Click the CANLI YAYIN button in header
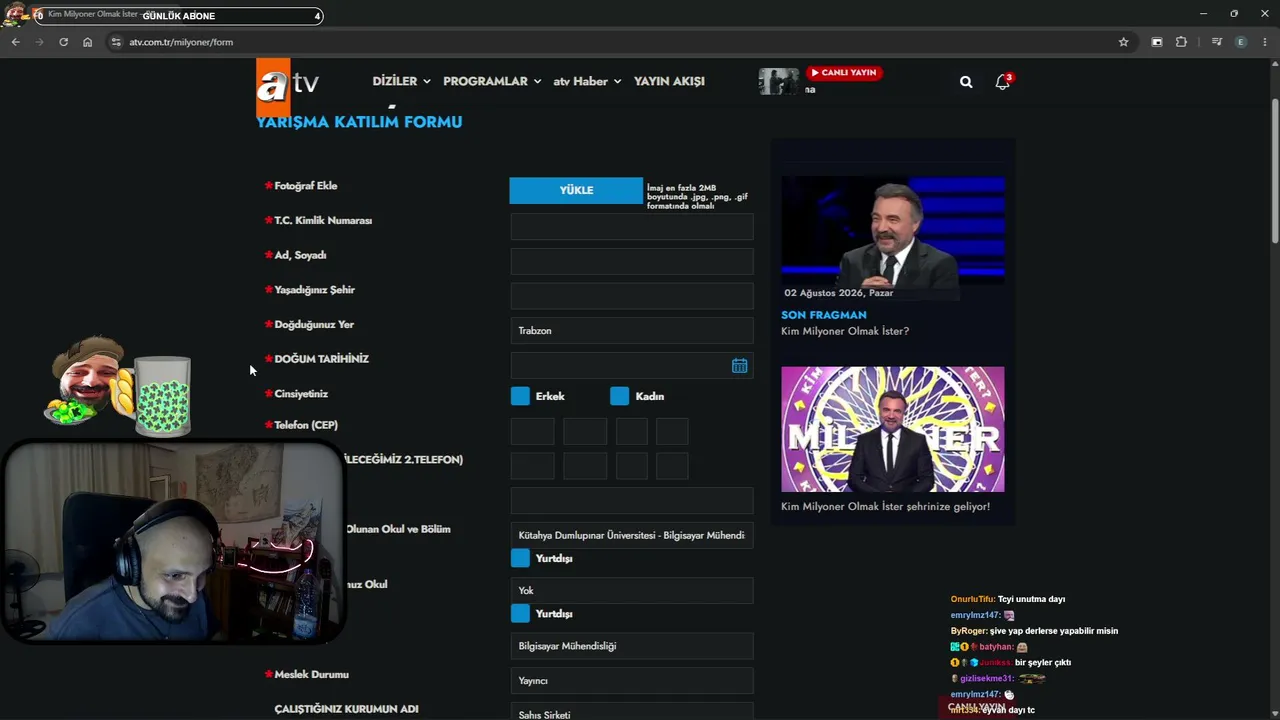The image size is (1280, 720). (844, 73)
